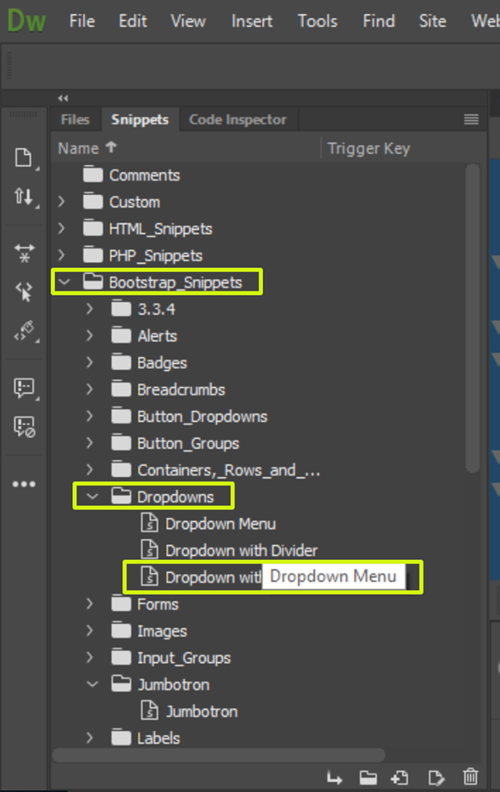Viewport: 500px width, 792px height.
Task: Click the Expand All code icon
Action: [24, 253]
